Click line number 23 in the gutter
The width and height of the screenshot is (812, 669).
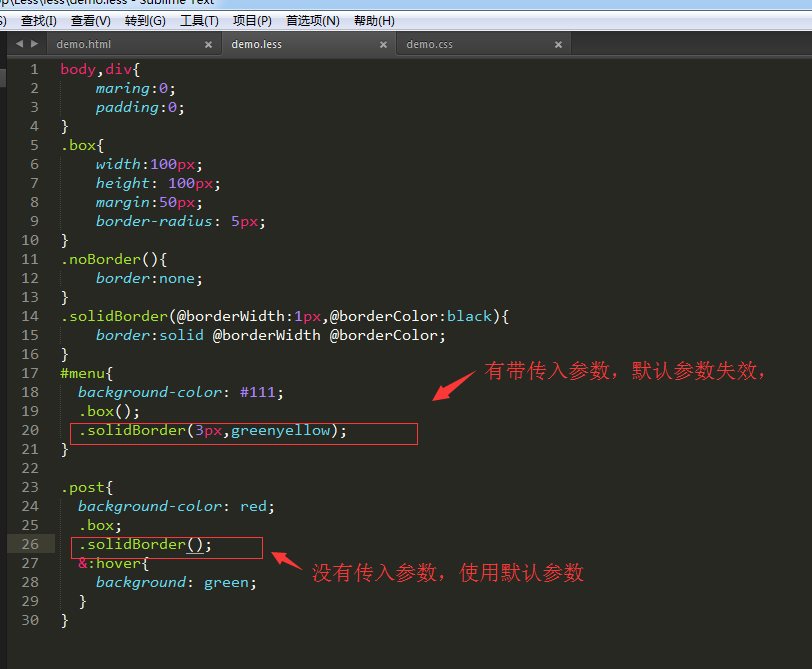tap(30, 487)
